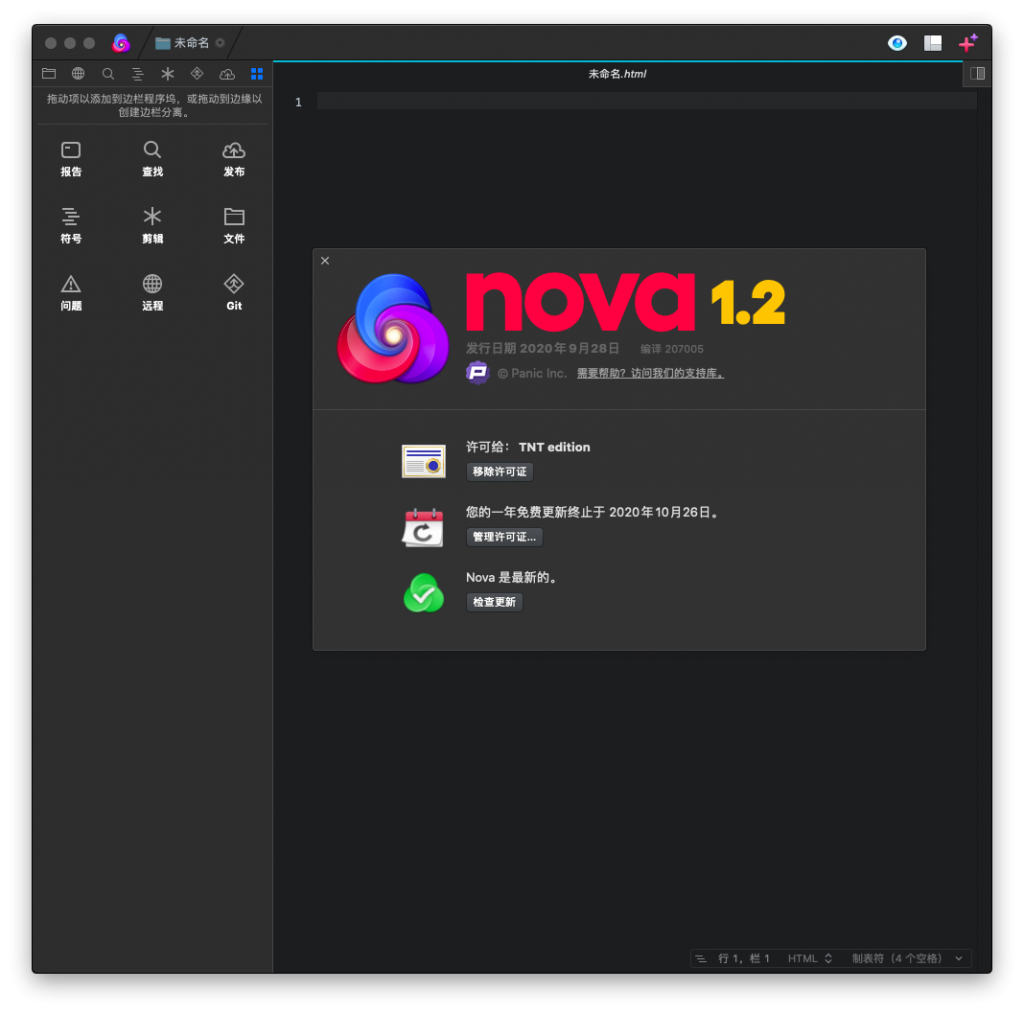Open the Remote (远程) sidebar item
The width and height of the screenshot is (1024, 1013).
(x=152, y=293)
